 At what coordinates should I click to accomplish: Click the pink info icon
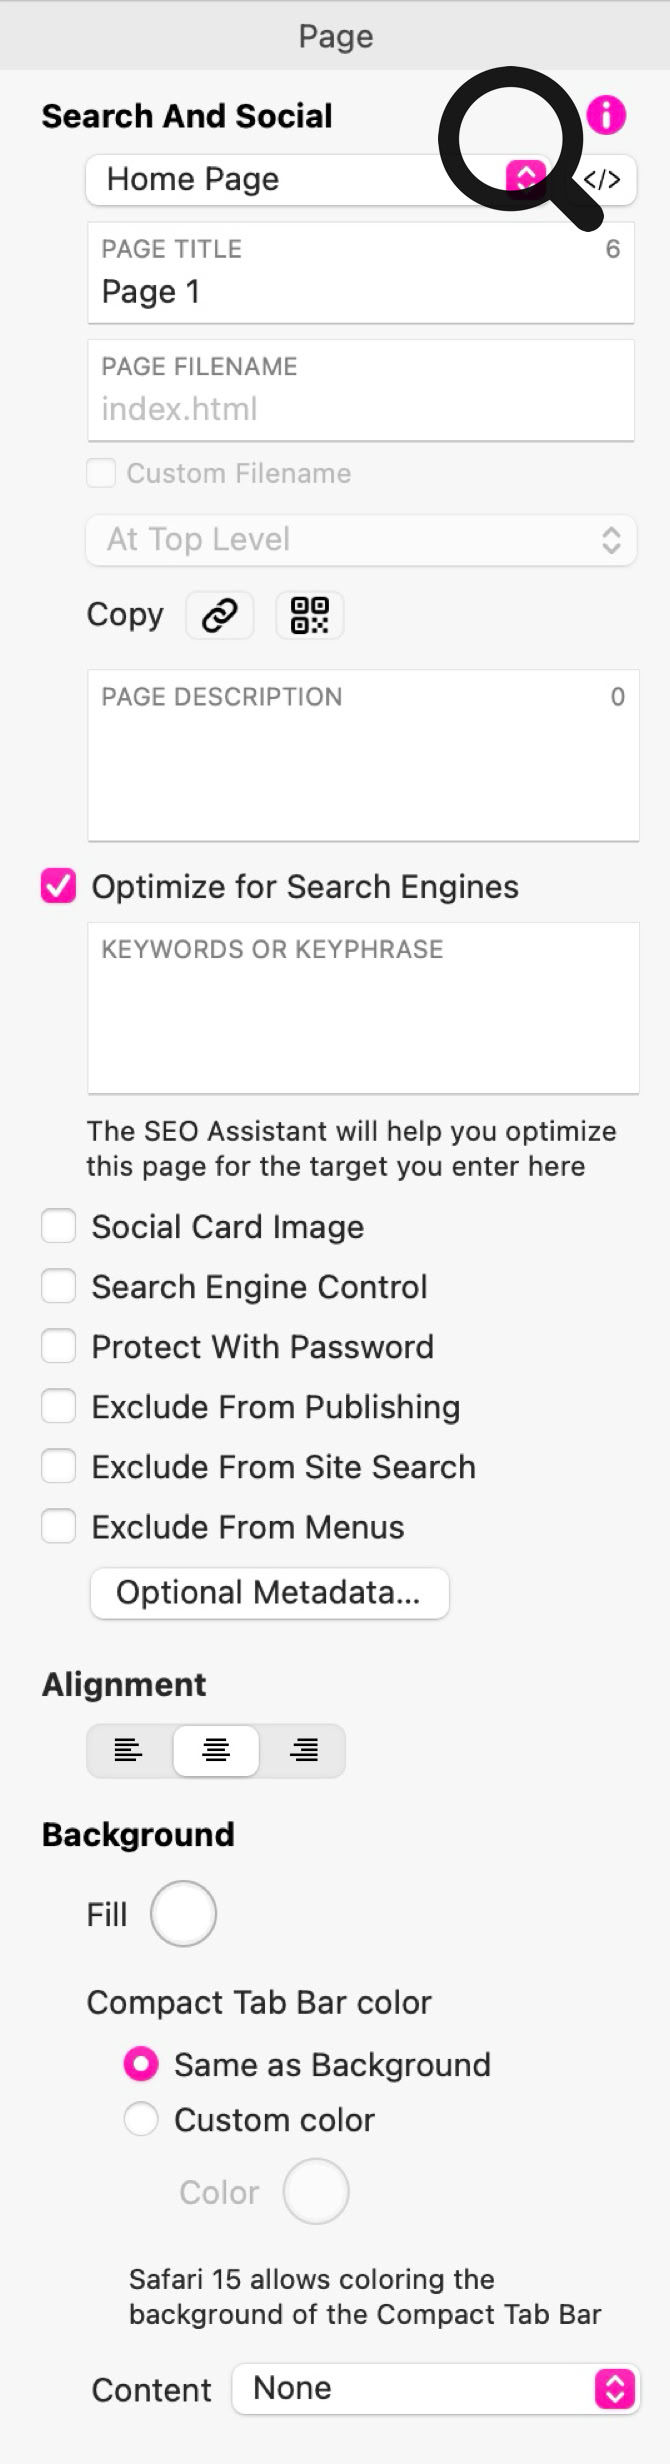[606, 115]
